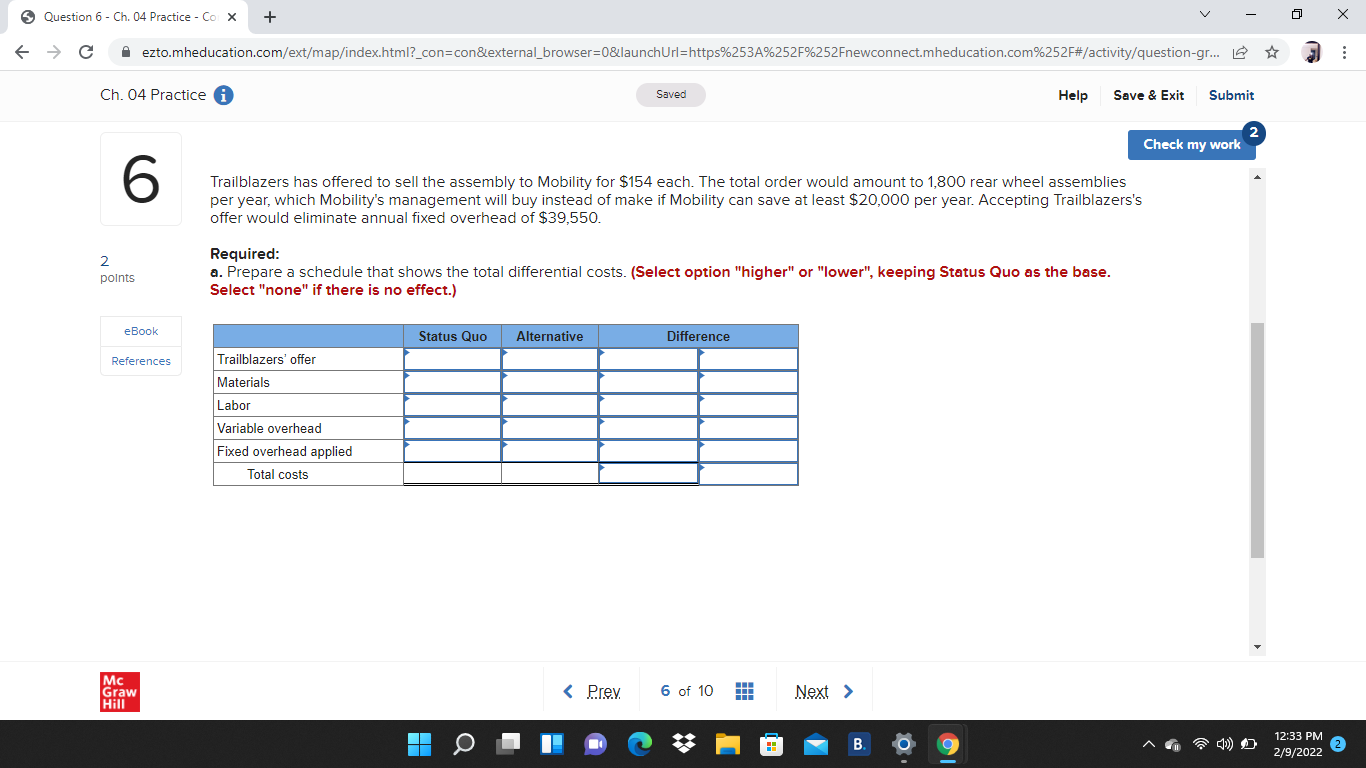Open the Alternative dropdown in Labor row
The image size is (1366, 768).
coord(549,404)
